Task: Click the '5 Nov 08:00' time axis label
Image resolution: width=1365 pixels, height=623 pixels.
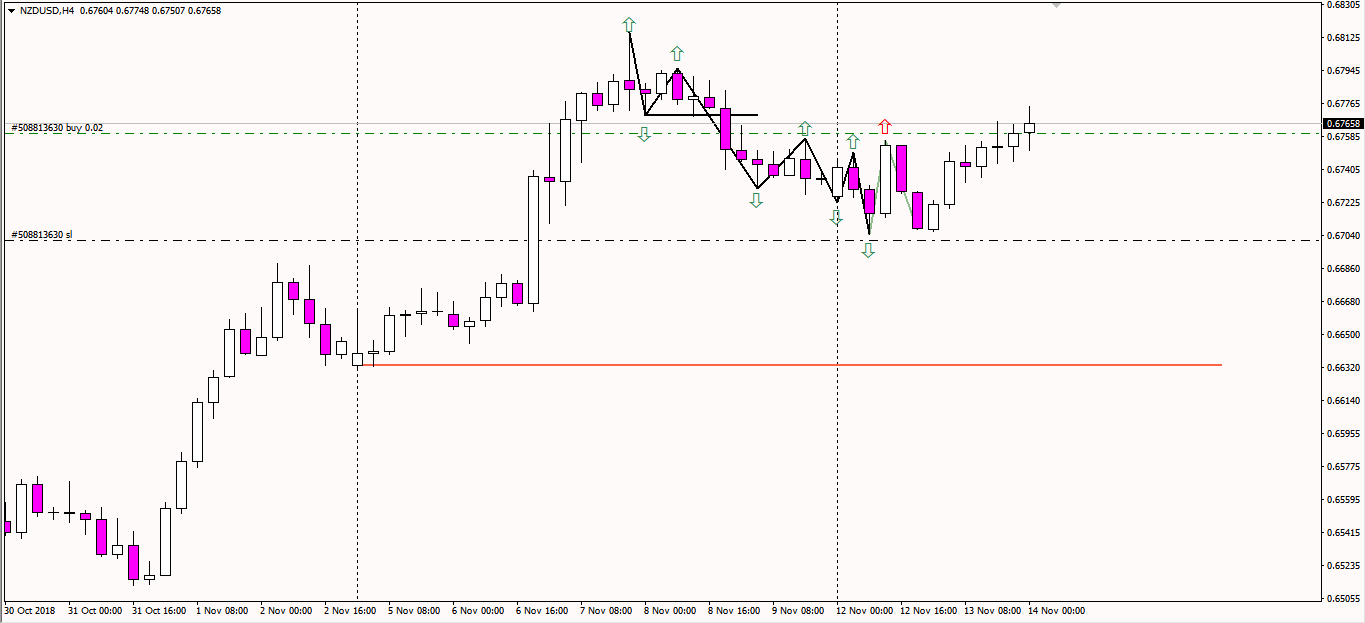Action: click(414, 611)
